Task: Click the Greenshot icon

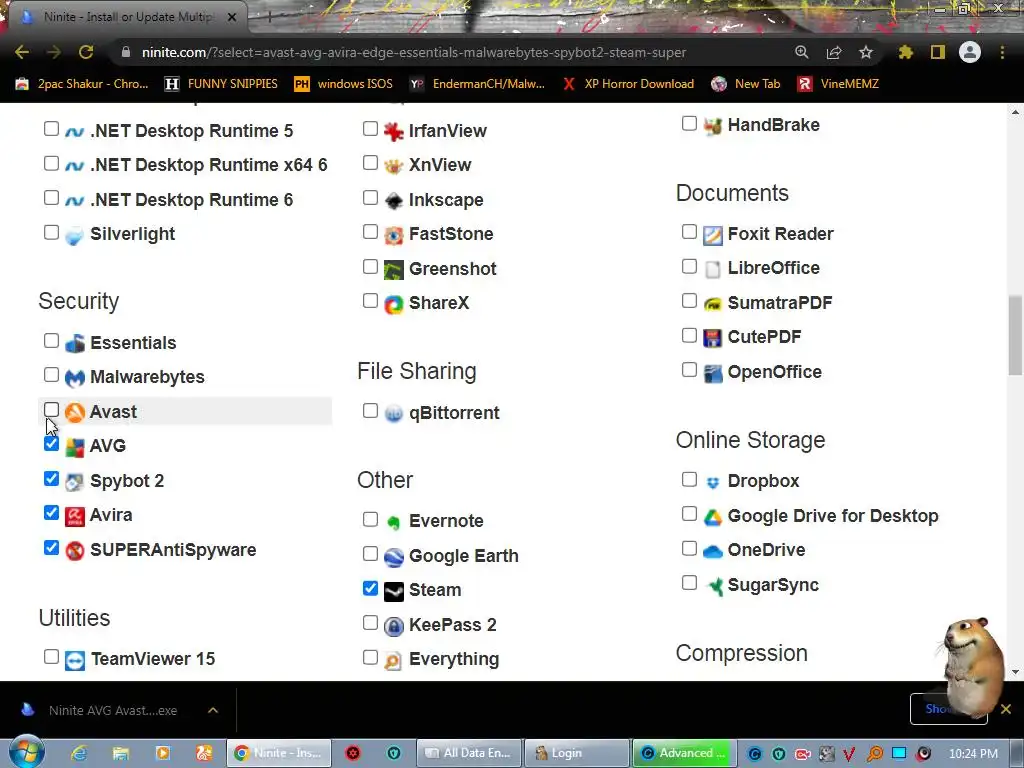Action: coord(393,269)
